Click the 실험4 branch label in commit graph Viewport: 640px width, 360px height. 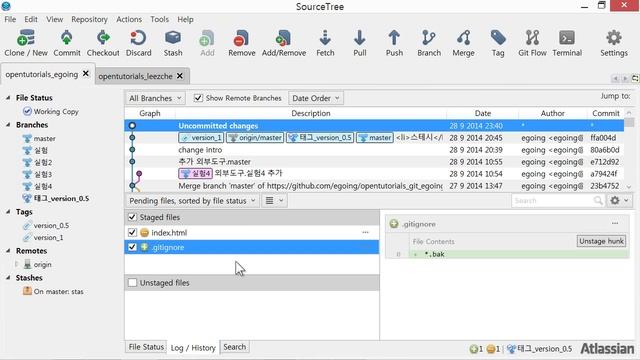[x=196, y=173]
